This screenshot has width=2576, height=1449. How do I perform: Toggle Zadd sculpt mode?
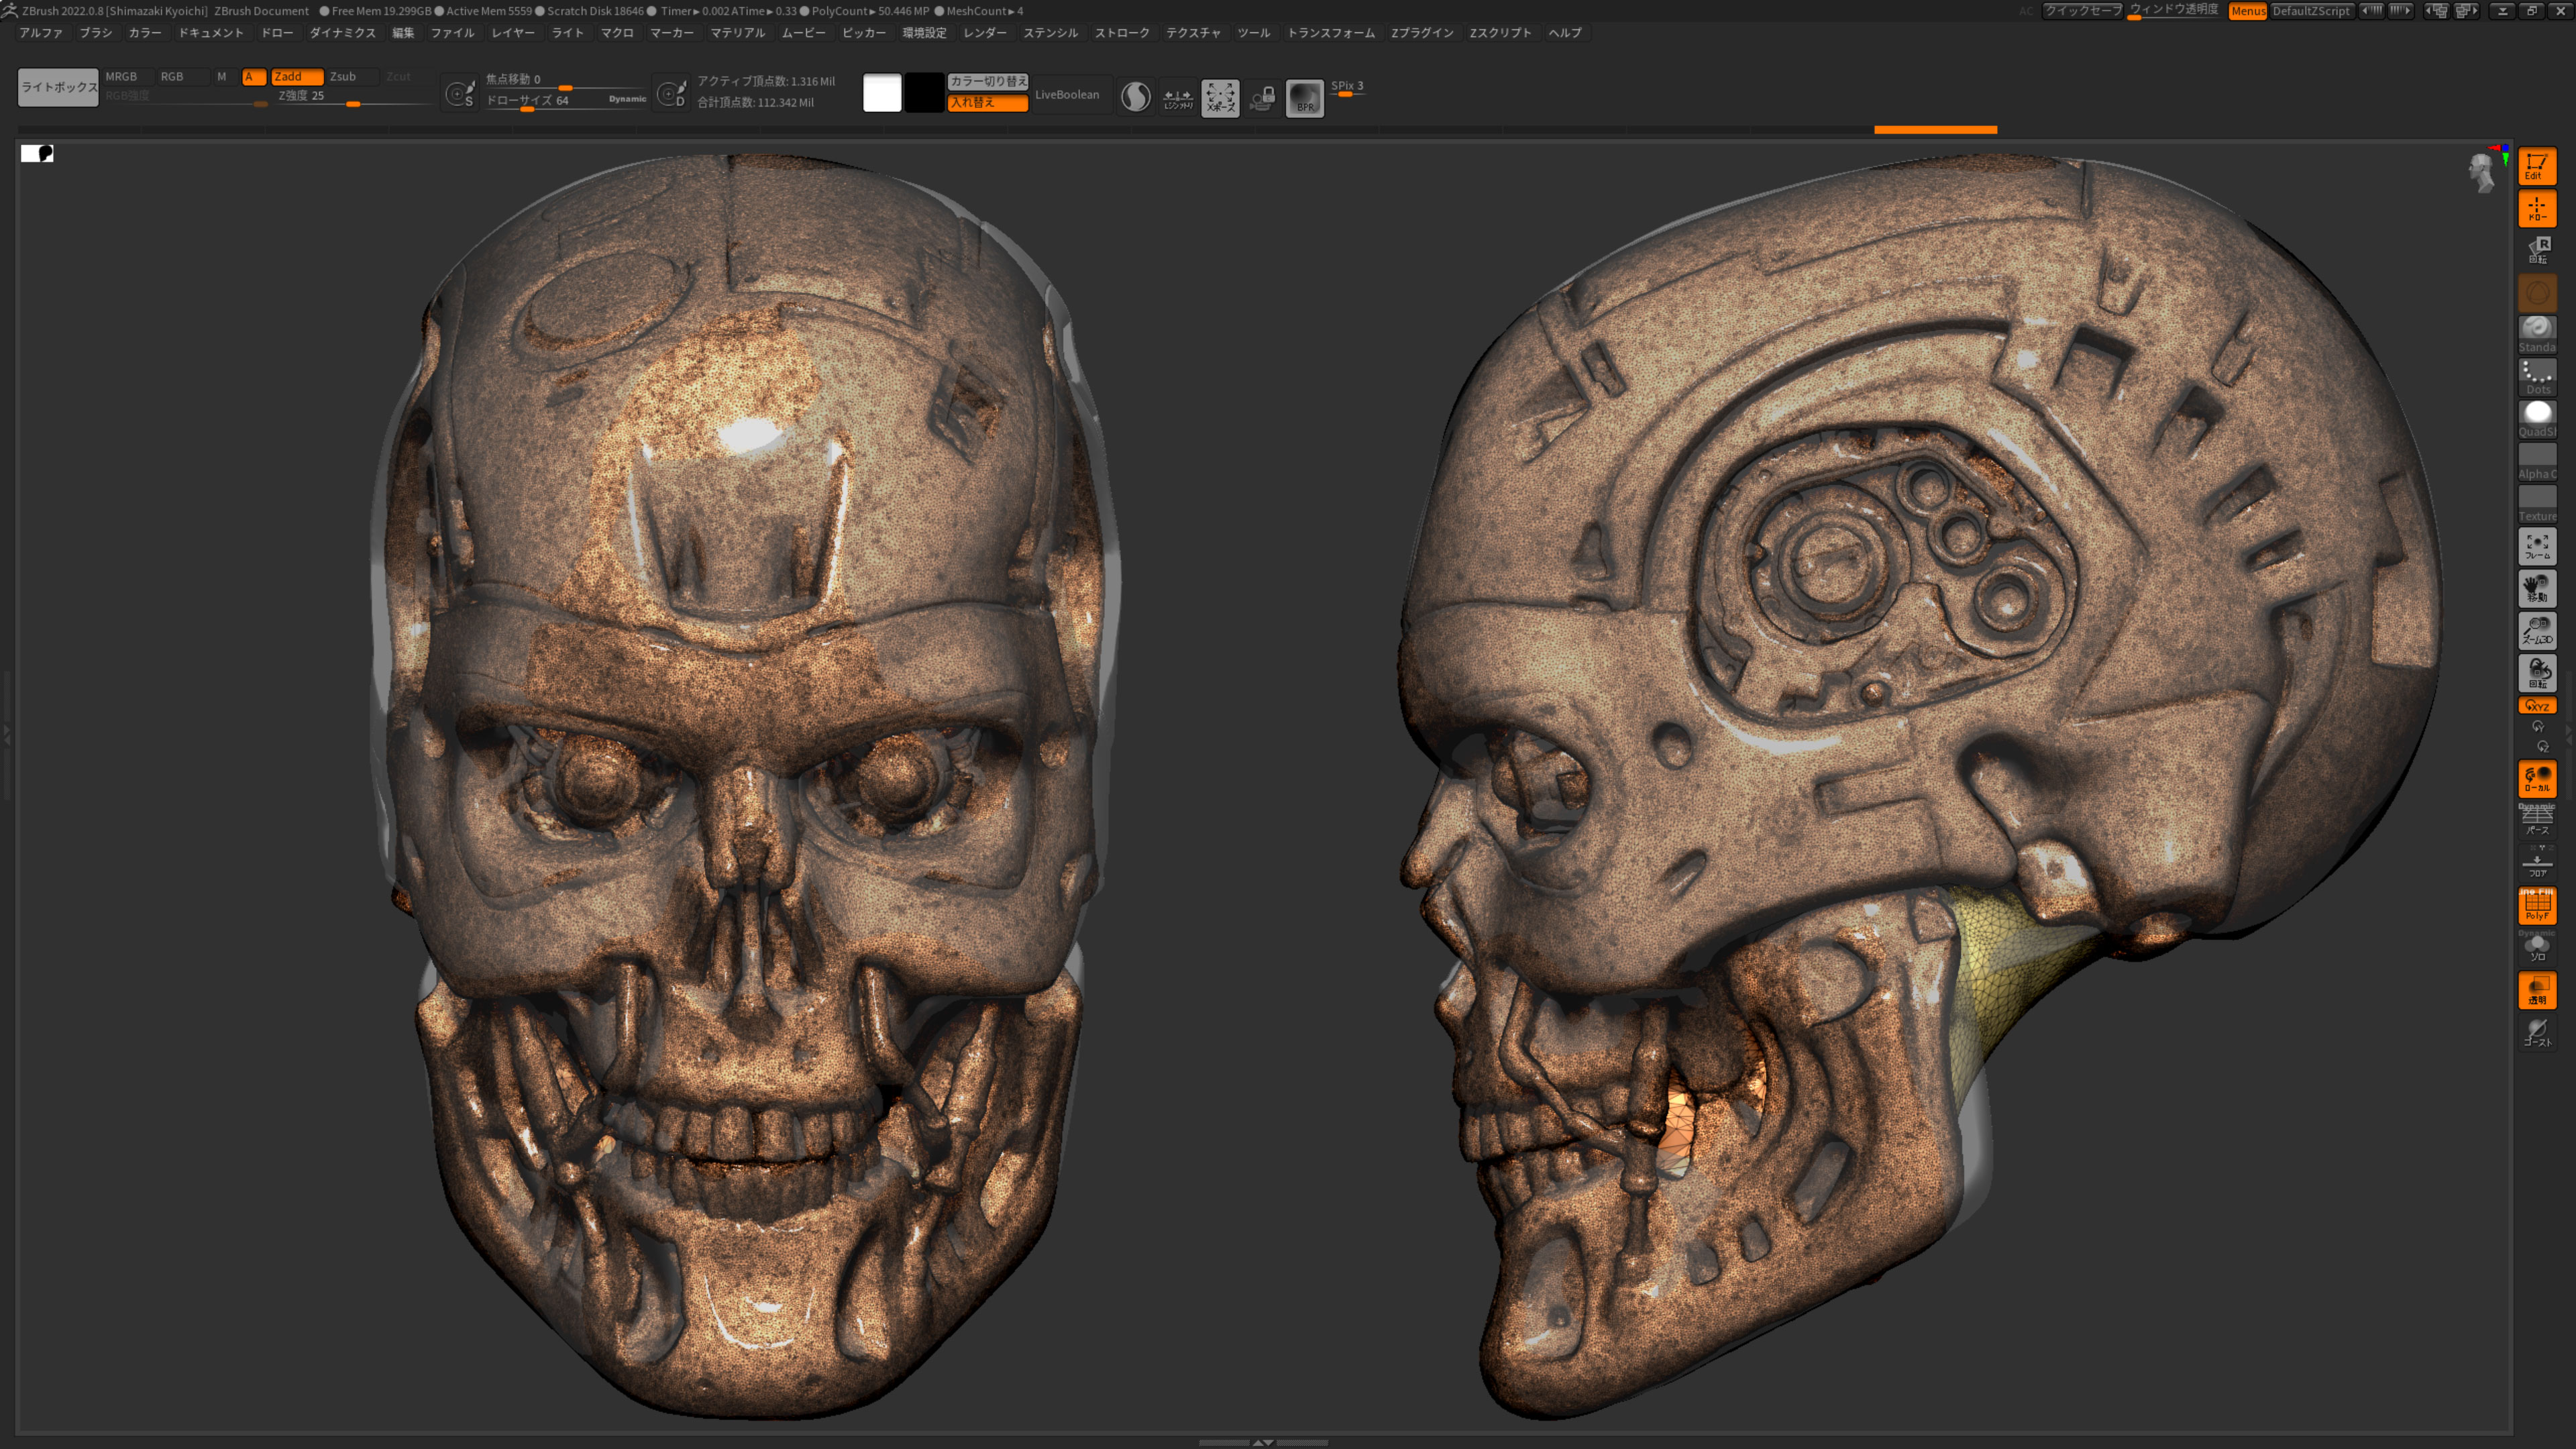(x=297, y=76)
